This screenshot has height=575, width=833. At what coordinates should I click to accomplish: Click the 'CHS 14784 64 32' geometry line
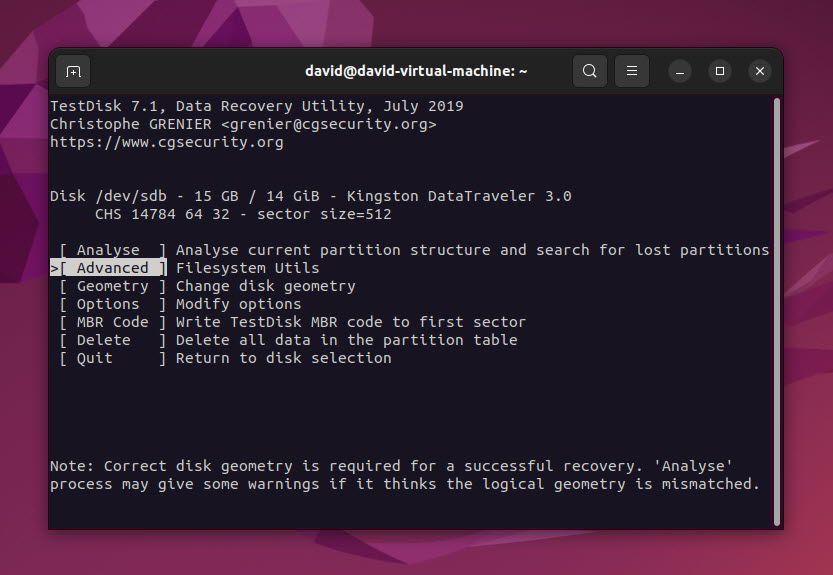click(x=243, y=214)
